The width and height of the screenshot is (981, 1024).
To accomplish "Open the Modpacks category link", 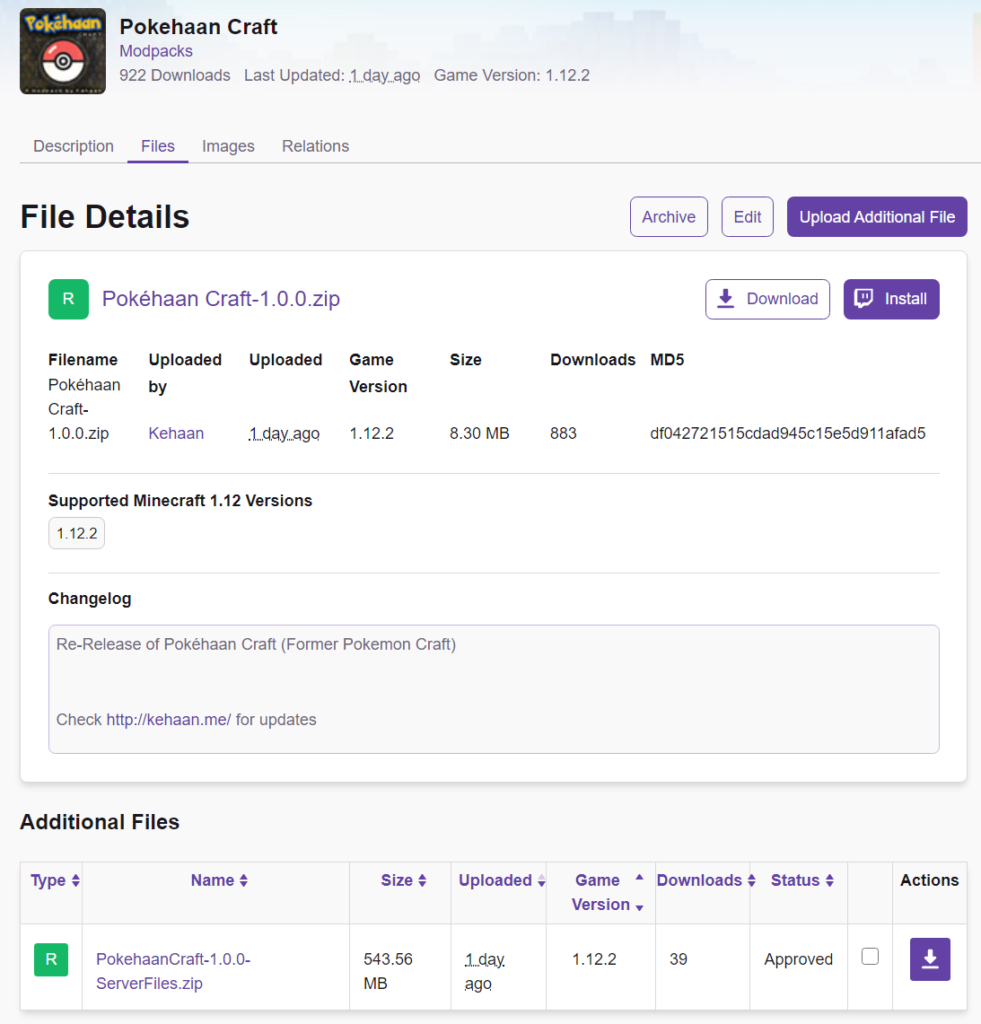I will 155,51.
